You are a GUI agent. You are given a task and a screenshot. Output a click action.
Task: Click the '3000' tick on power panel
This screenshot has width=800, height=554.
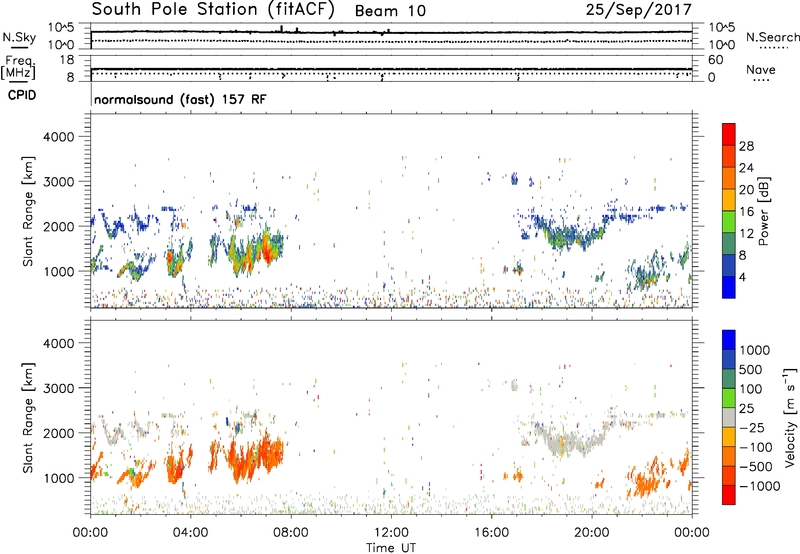pyautogui.click(x=59, y=182)
